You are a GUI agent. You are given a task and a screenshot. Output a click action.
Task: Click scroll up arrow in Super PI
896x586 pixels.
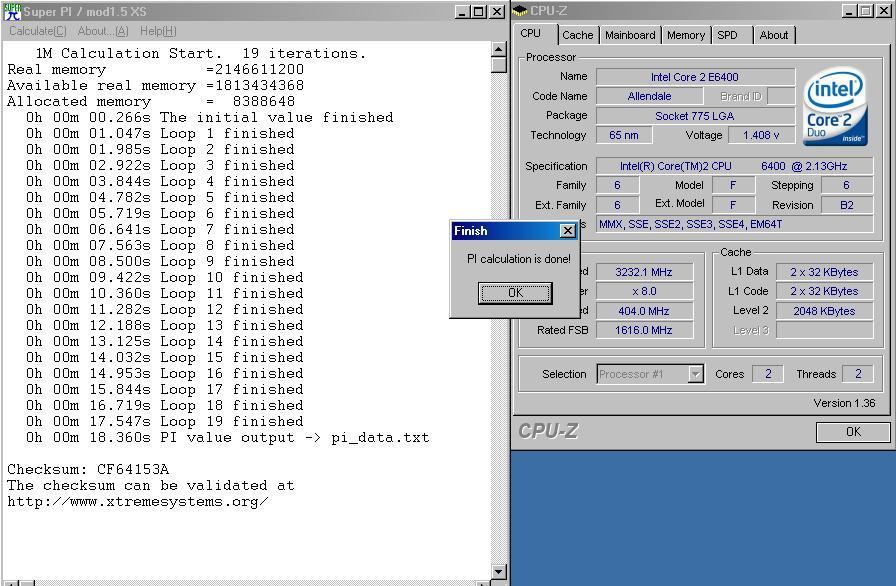pyautogui.click(x=498, y=49)
